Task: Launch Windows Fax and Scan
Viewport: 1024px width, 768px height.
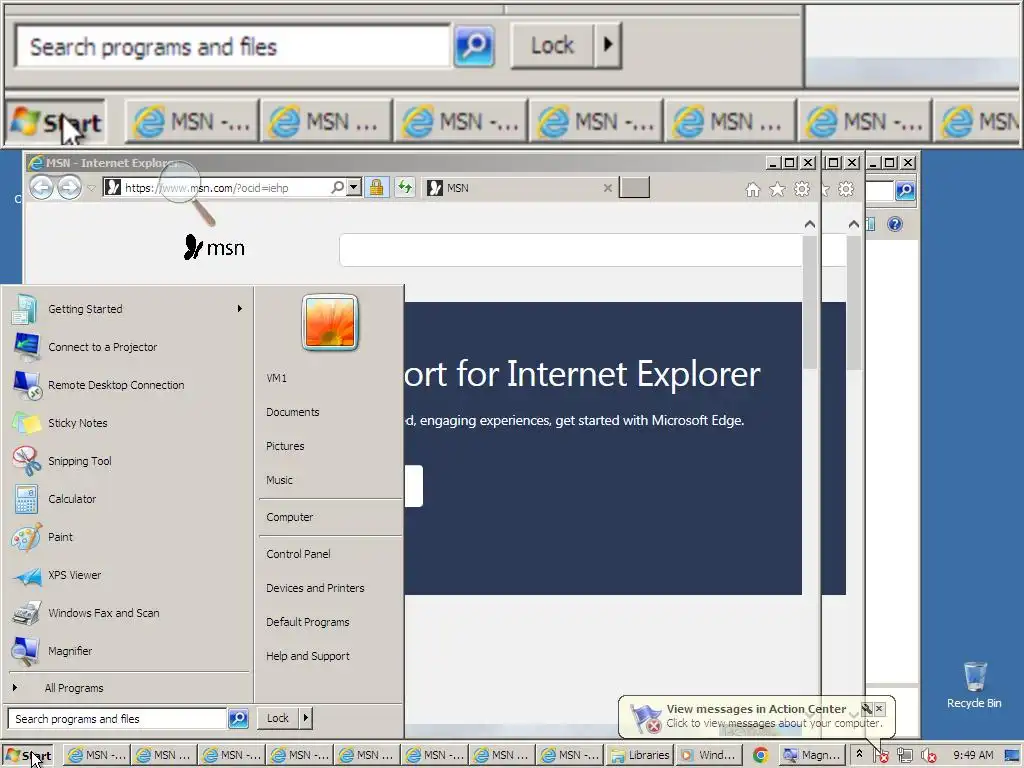Action: tap(127, 613)
